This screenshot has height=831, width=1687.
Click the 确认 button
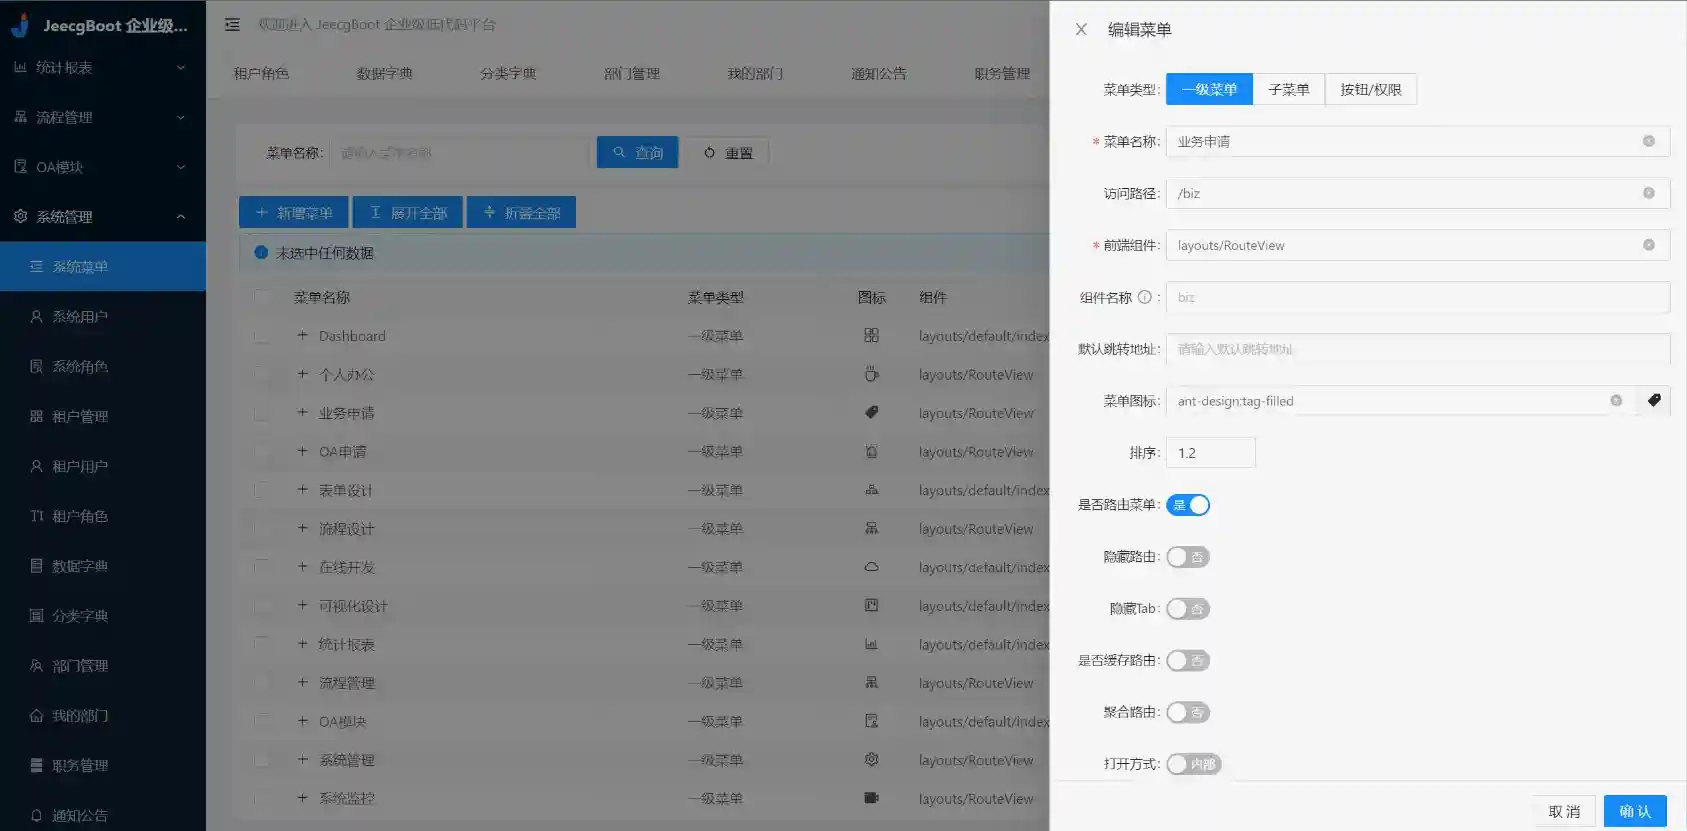pyautogui.click(x=1634, y=811)
